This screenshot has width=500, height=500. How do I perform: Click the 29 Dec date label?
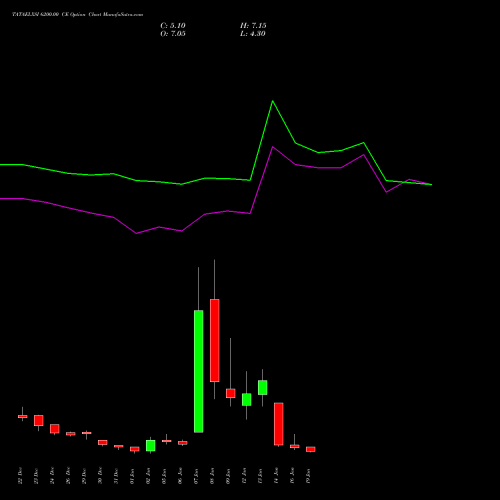coord(84,476)
